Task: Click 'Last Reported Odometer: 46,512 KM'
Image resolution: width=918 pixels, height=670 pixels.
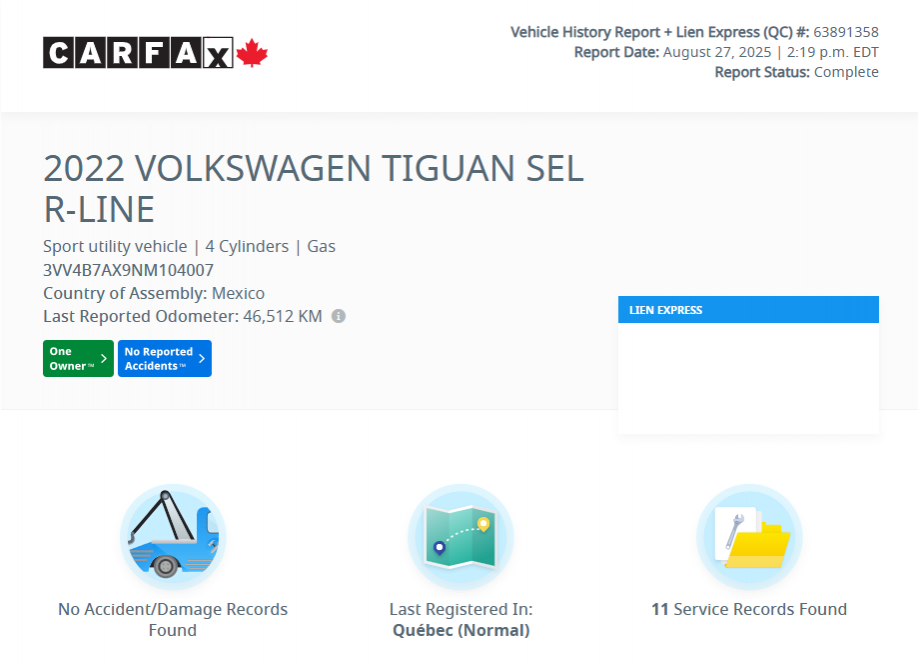Action: [x=183, y=316]
